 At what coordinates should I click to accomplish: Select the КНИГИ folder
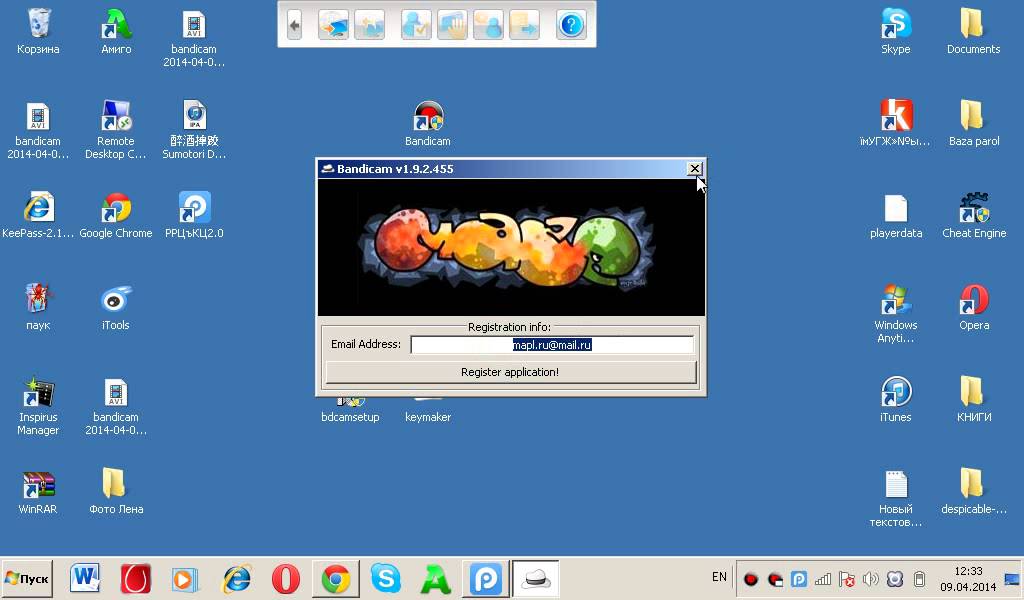974,400
